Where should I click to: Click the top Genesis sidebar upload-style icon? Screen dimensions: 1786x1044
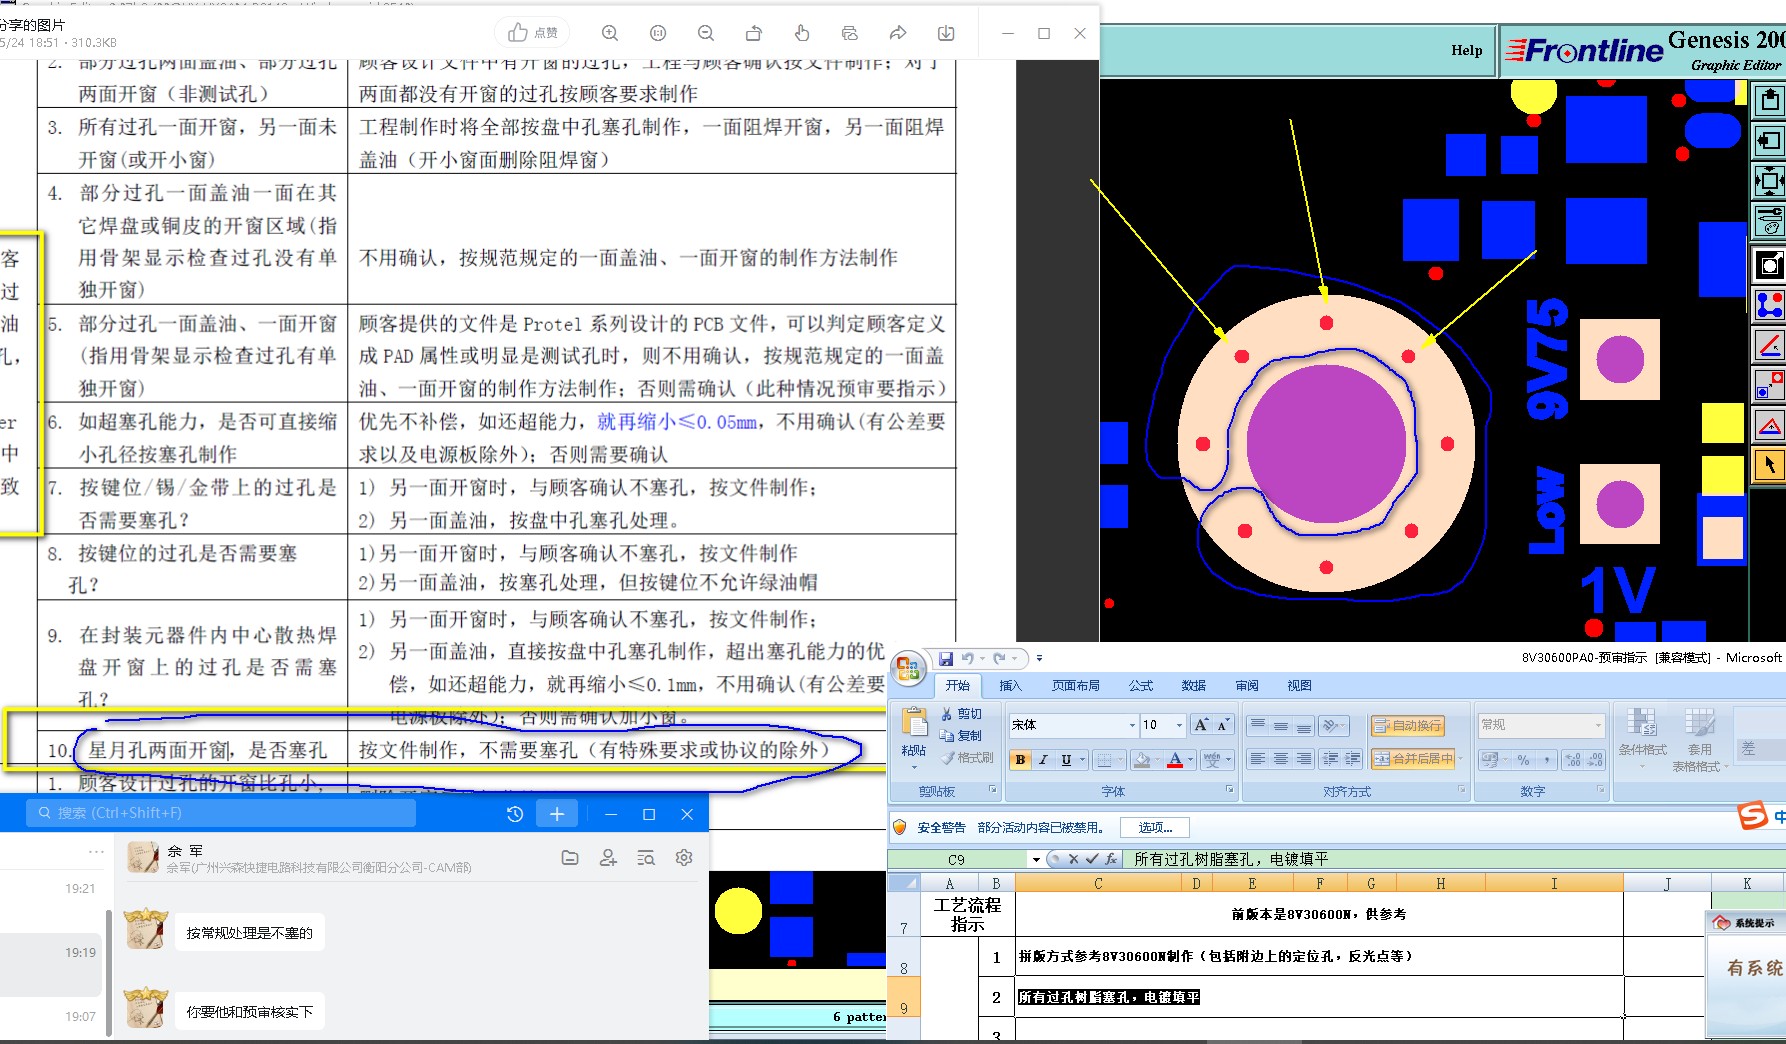click(x=1770, y=100)
